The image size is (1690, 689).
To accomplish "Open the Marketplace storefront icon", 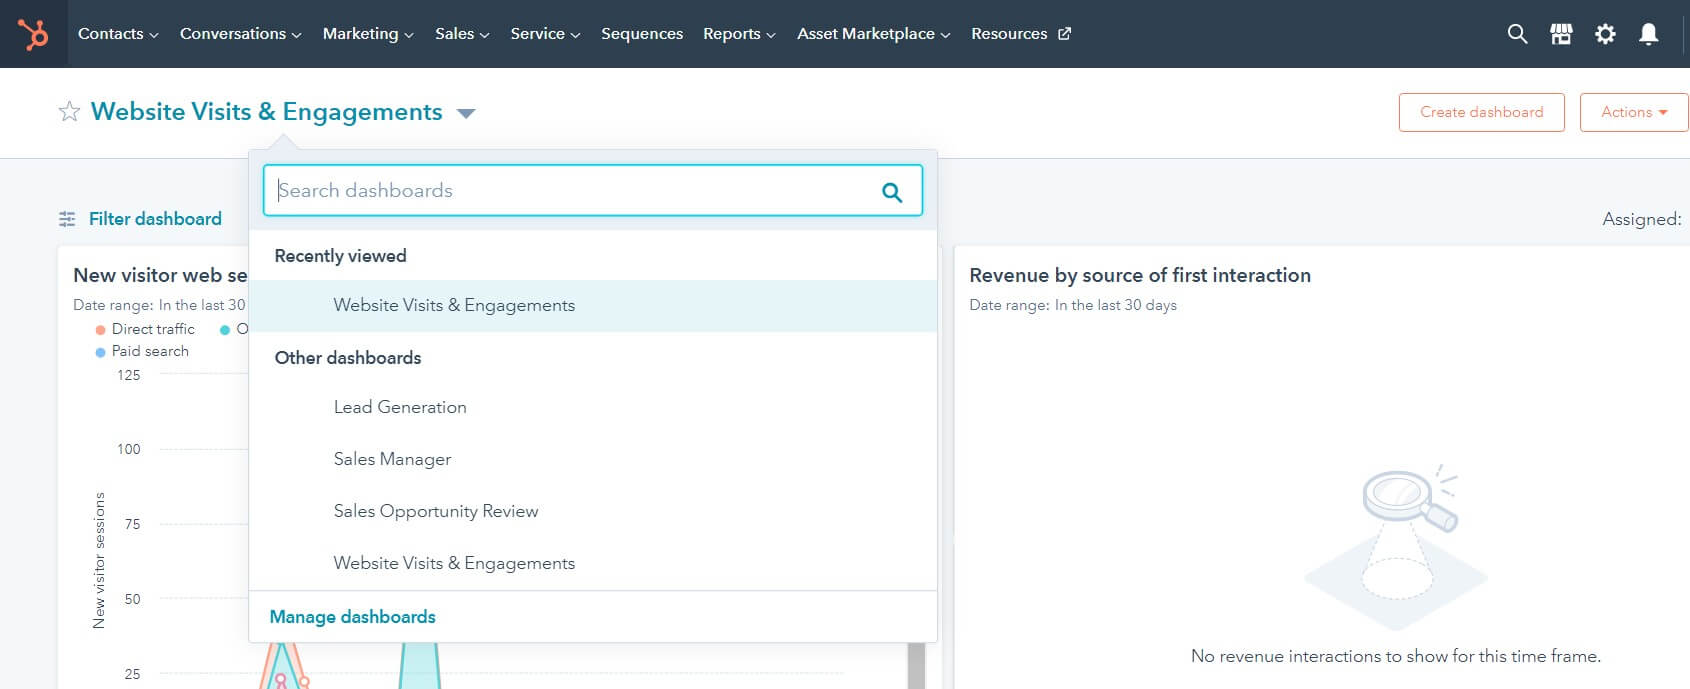I will click(1561, 34).
